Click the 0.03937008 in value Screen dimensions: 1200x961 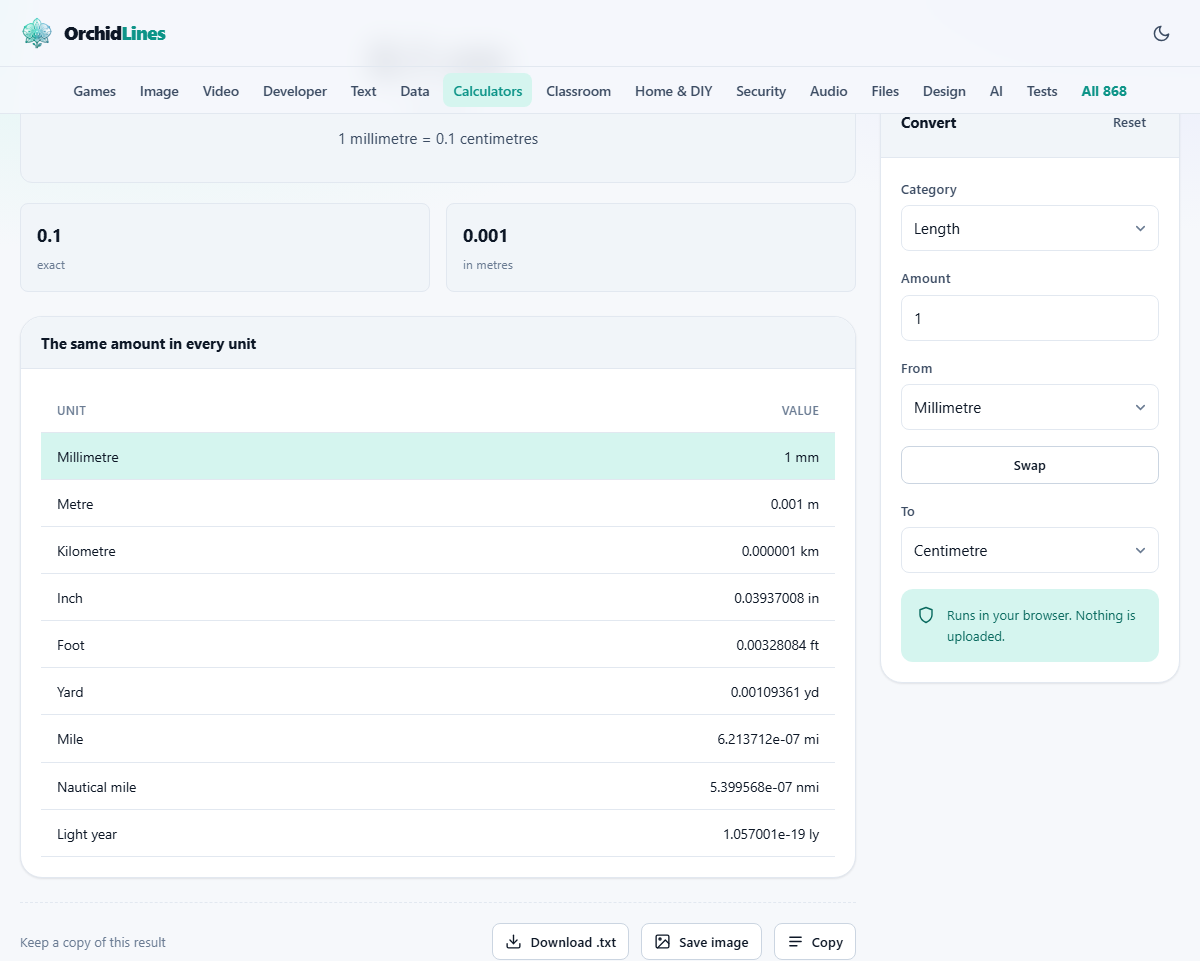click(x=776, y=598)
